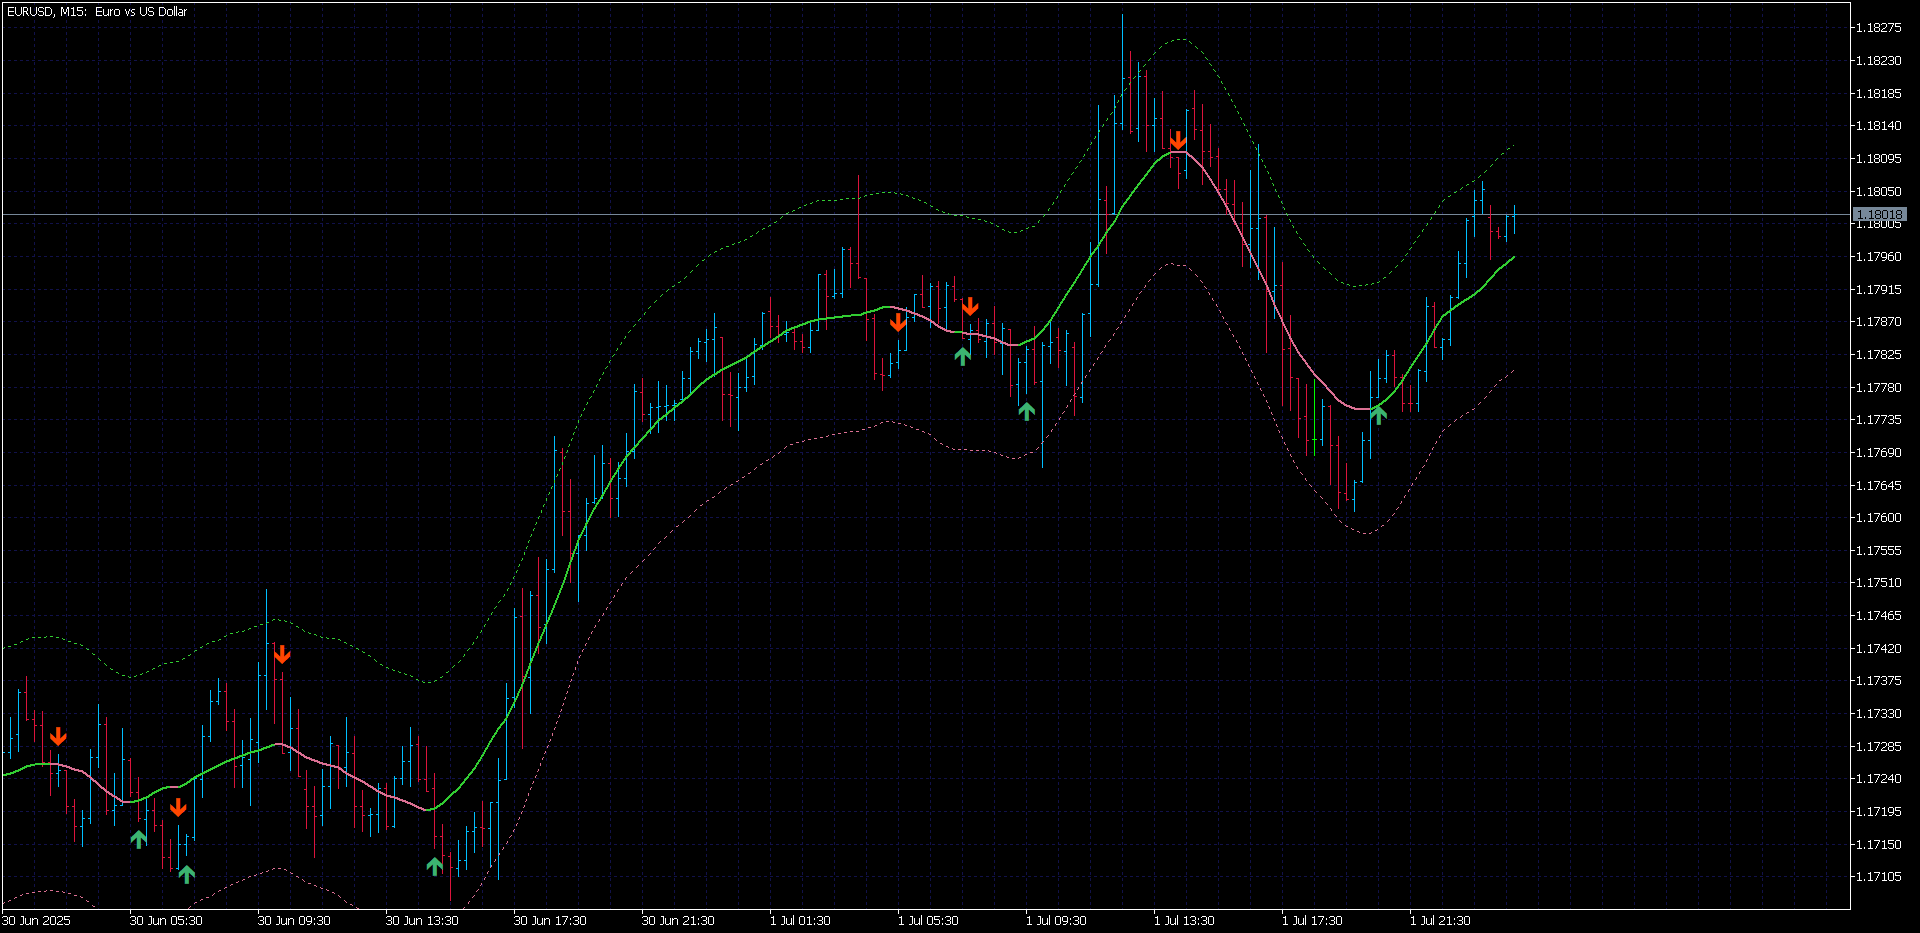
Task: Click the 1 Jul 13:30 time label
Action: click(1184, 921)
